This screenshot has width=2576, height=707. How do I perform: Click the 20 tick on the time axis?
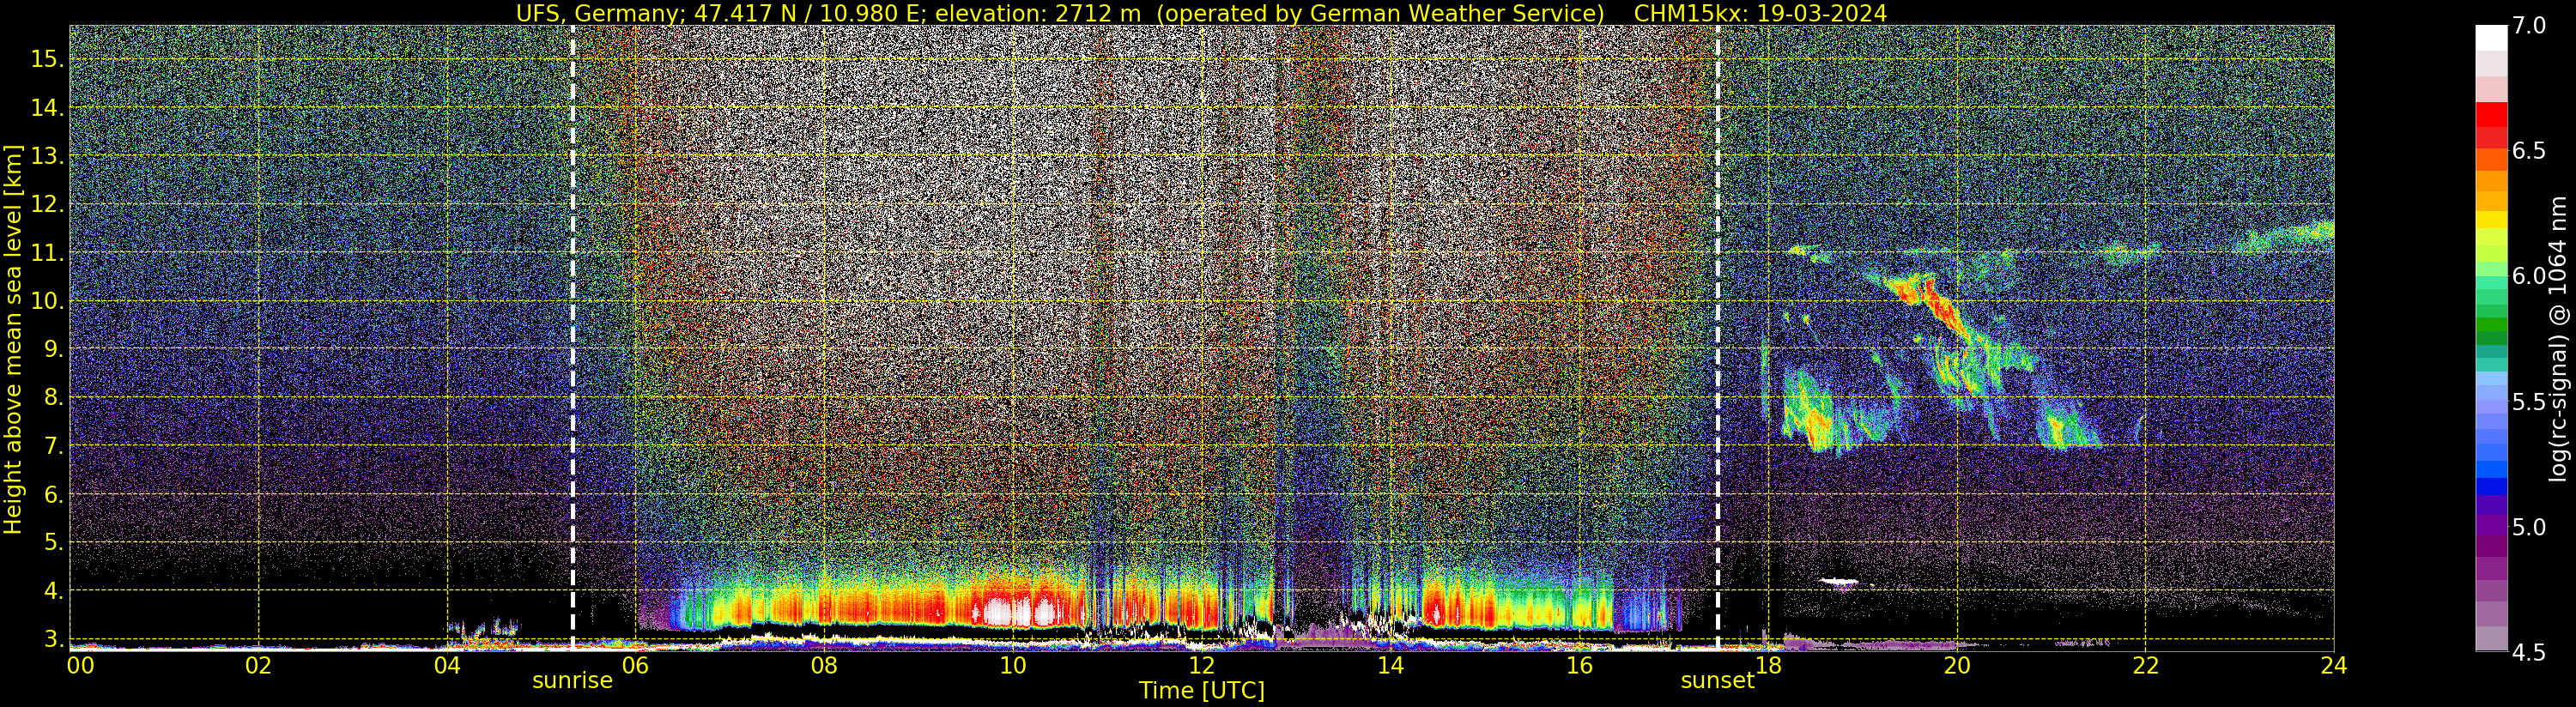click(x=1956, y=665)
